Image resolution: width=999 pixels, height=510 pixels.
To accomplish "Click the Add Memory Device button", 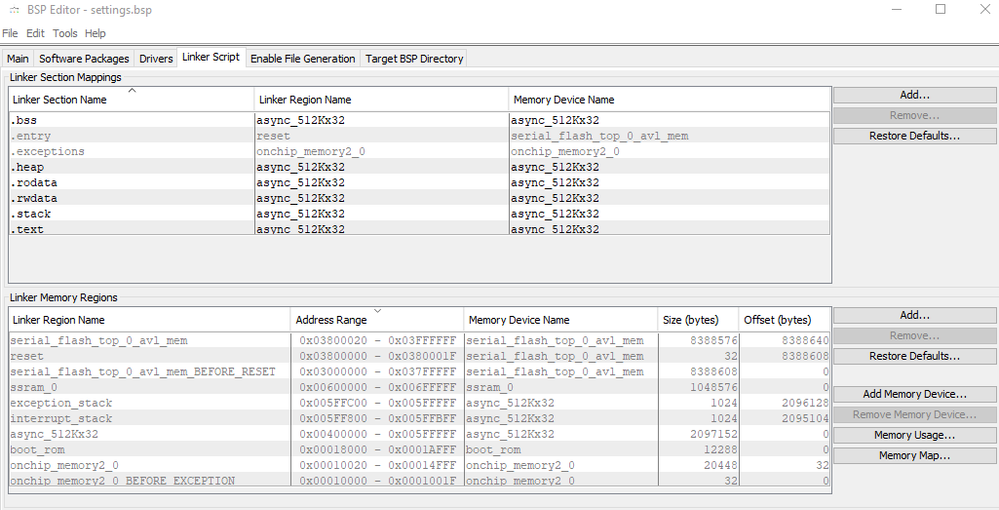I will click(914, 394).
